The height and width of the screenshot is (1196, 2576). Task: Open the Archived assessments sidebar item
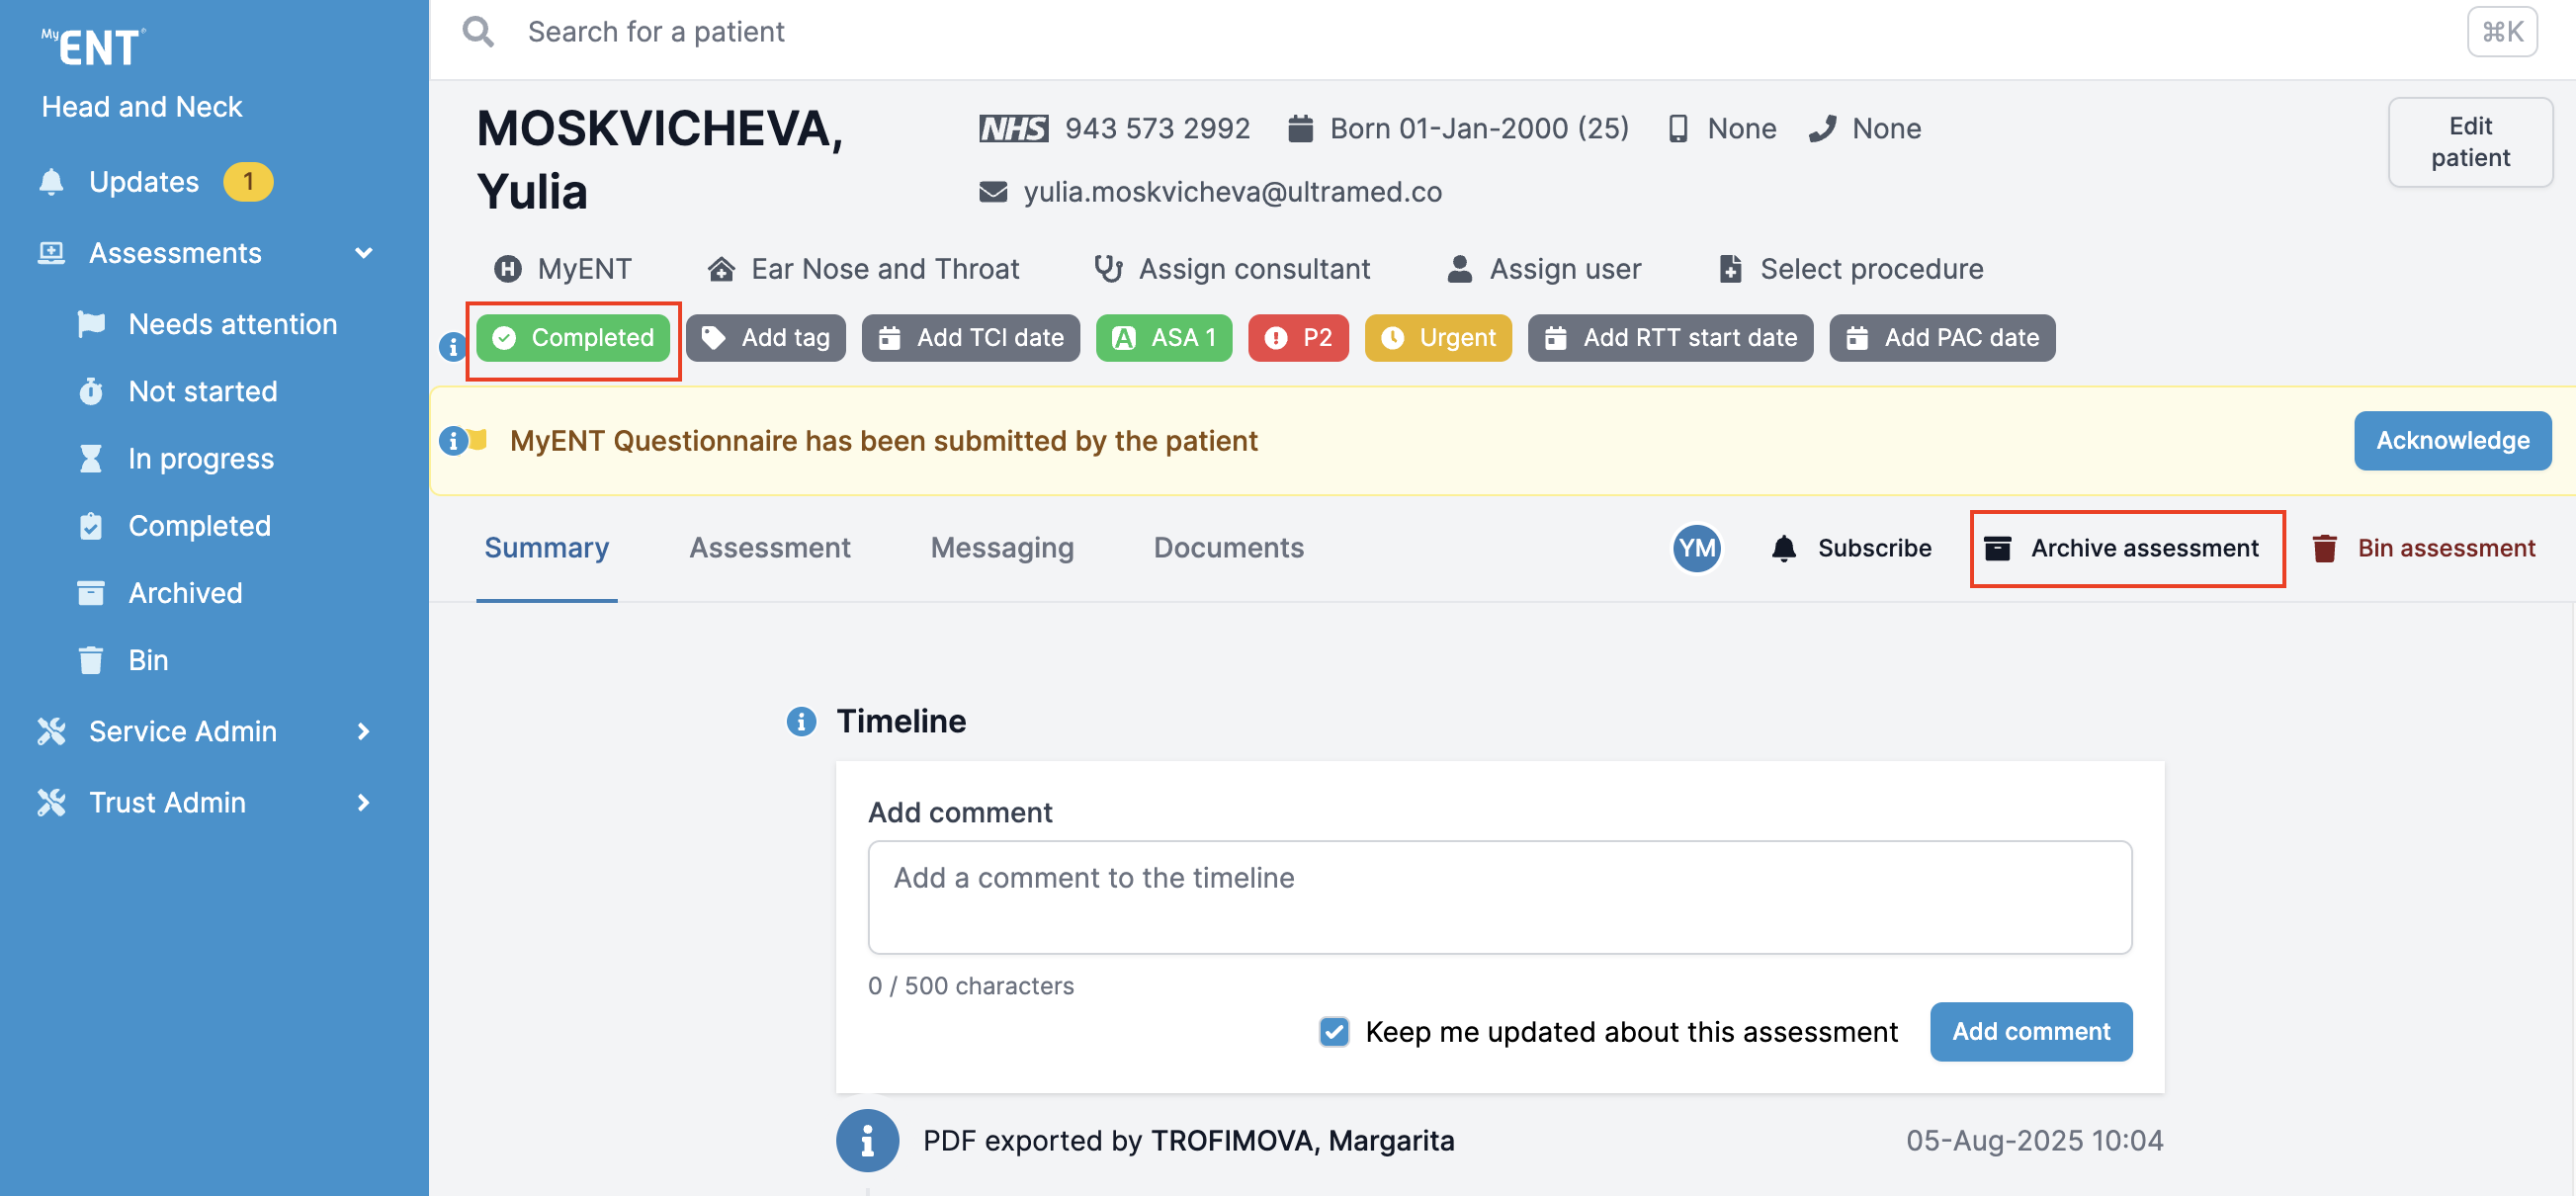click(185, 593)
